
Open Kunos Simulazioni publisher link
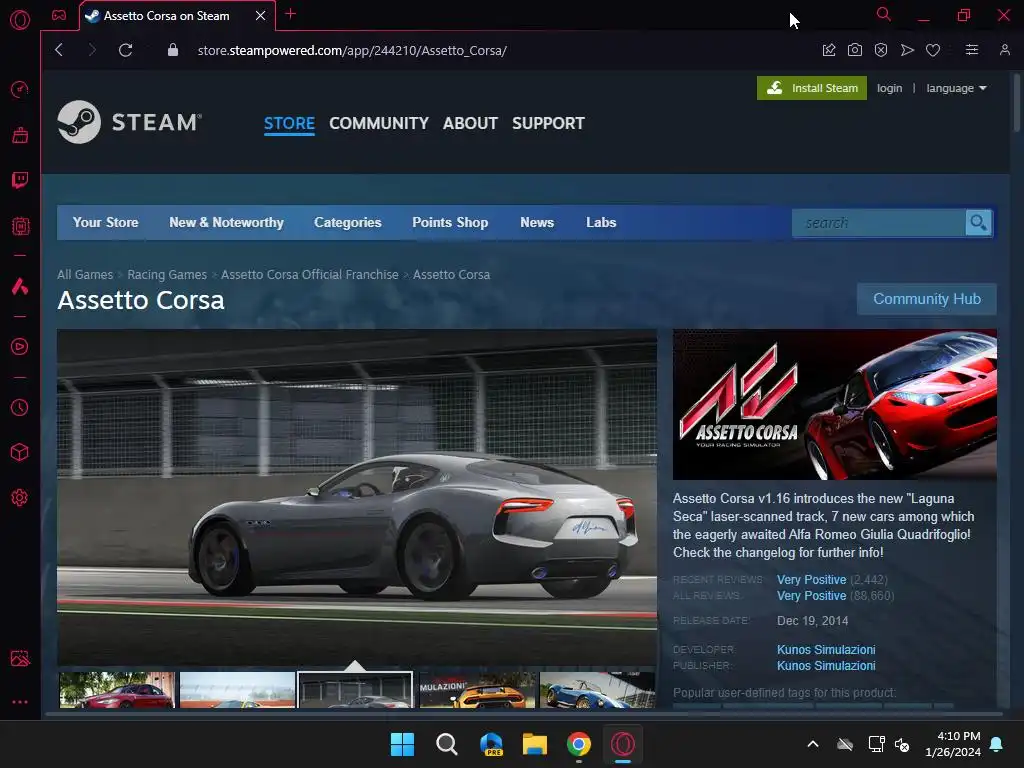coord(826,665)
